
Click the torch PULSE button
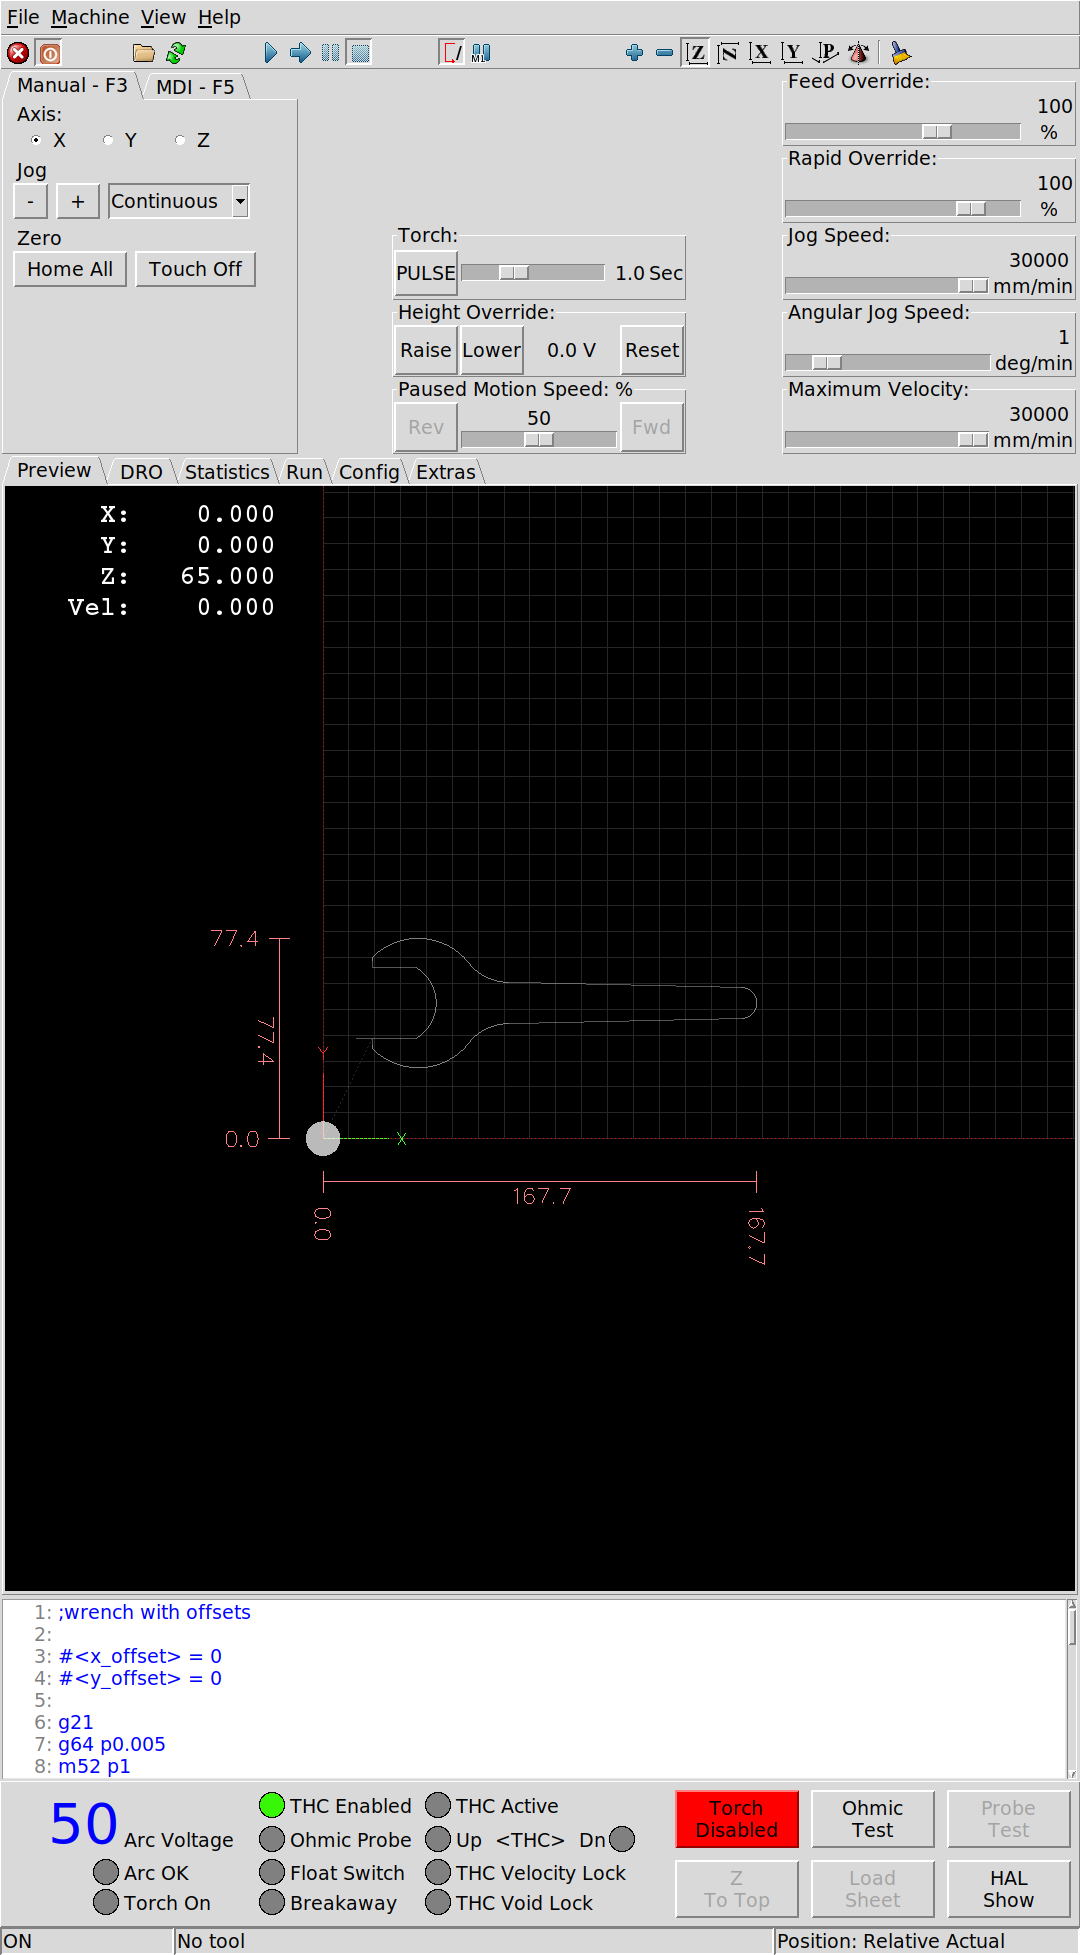coord(426,273)
